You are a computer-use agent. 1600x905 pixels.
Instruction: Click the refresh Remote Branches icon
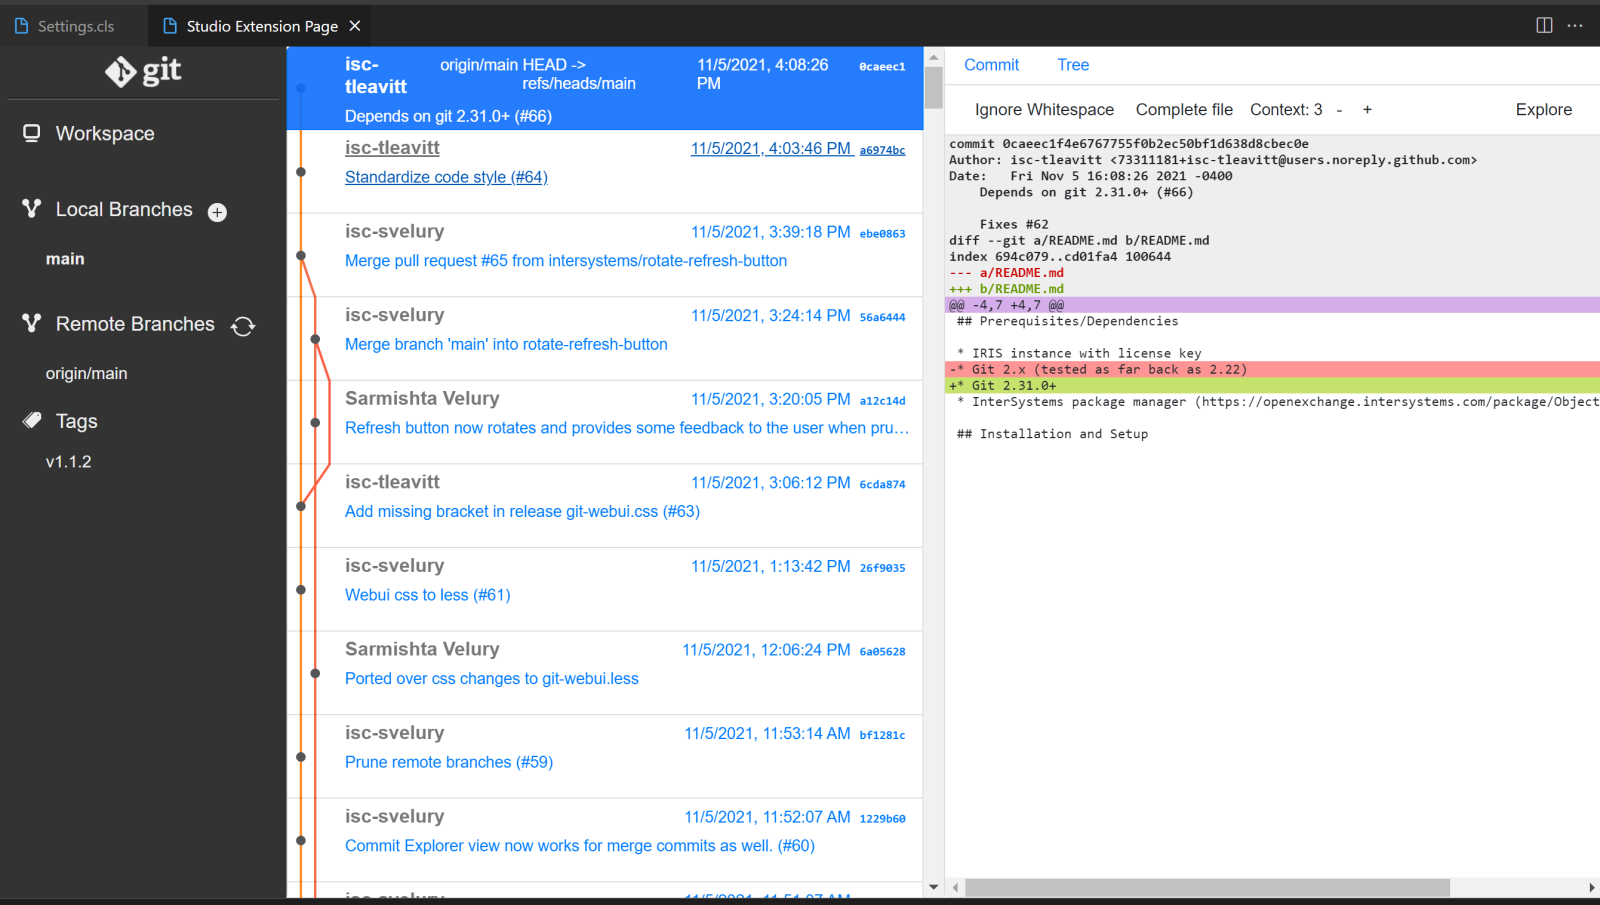click(x=243, y=326)
